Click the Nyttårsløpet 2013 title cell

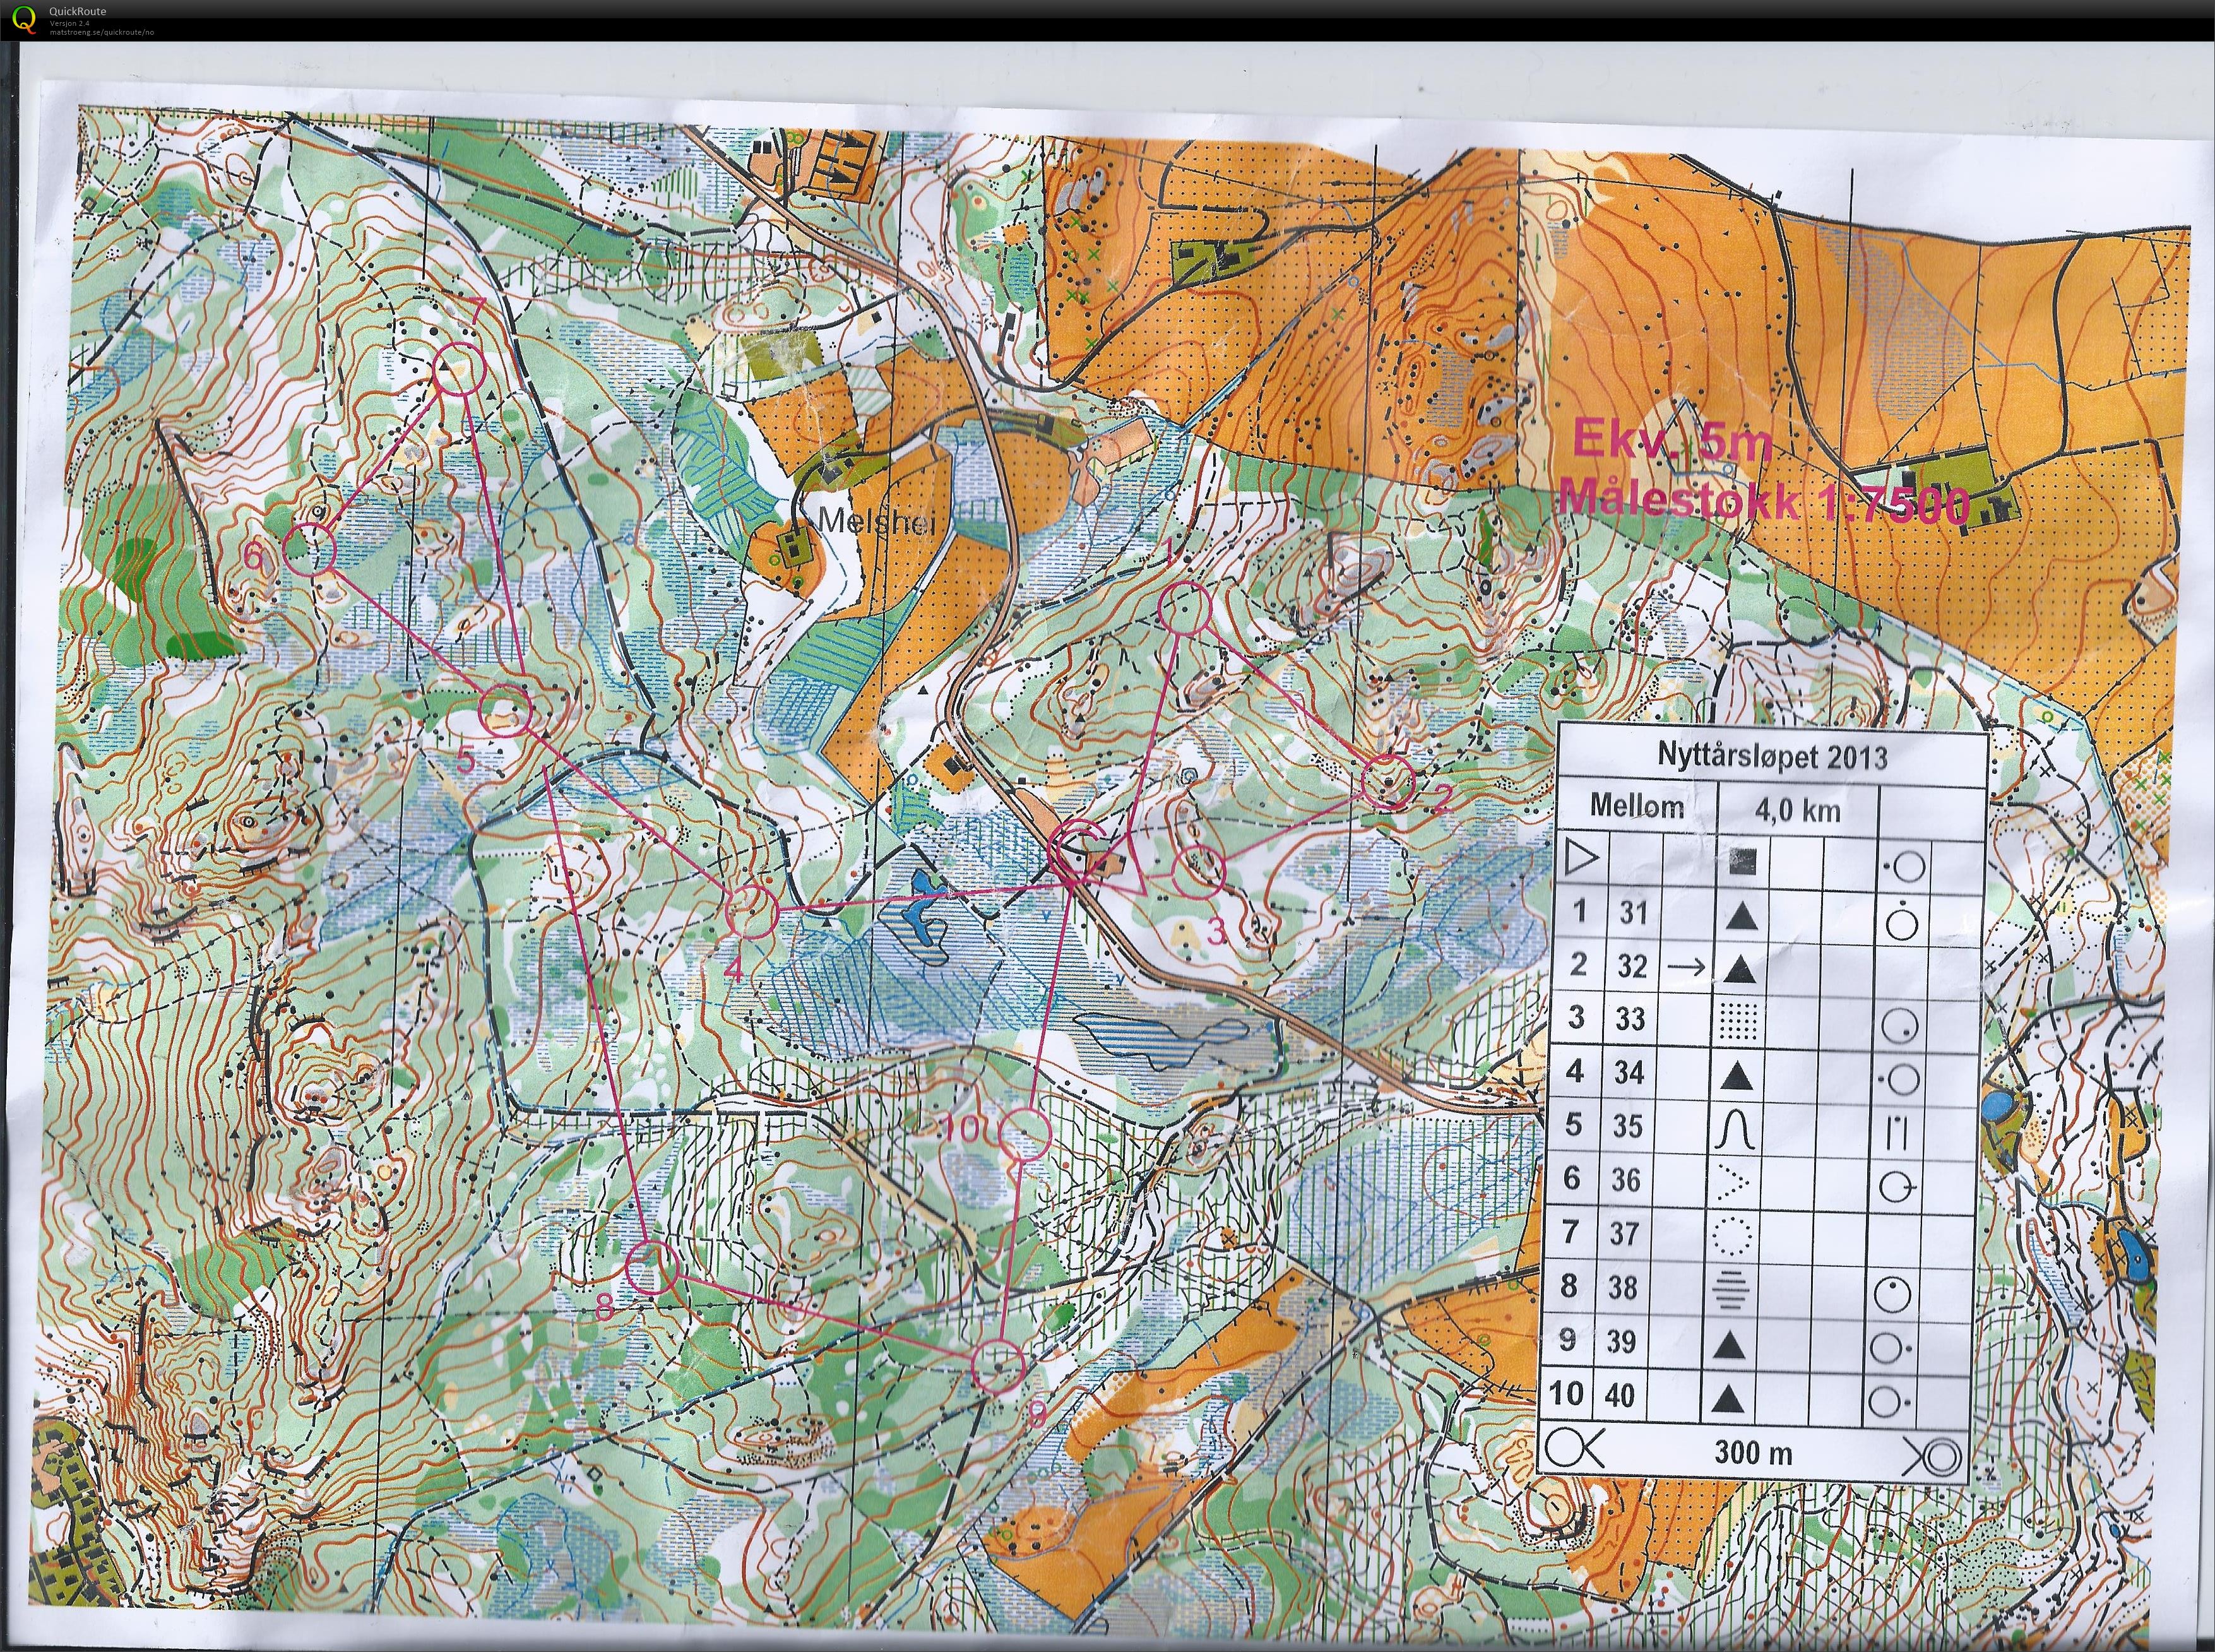(x=1772, y=756)
